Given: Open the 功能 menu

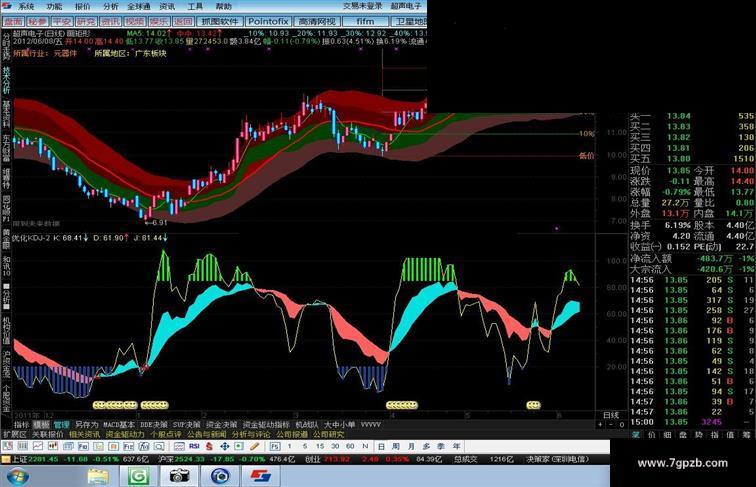Looking at the screenshot, I should tap(54, 6).
